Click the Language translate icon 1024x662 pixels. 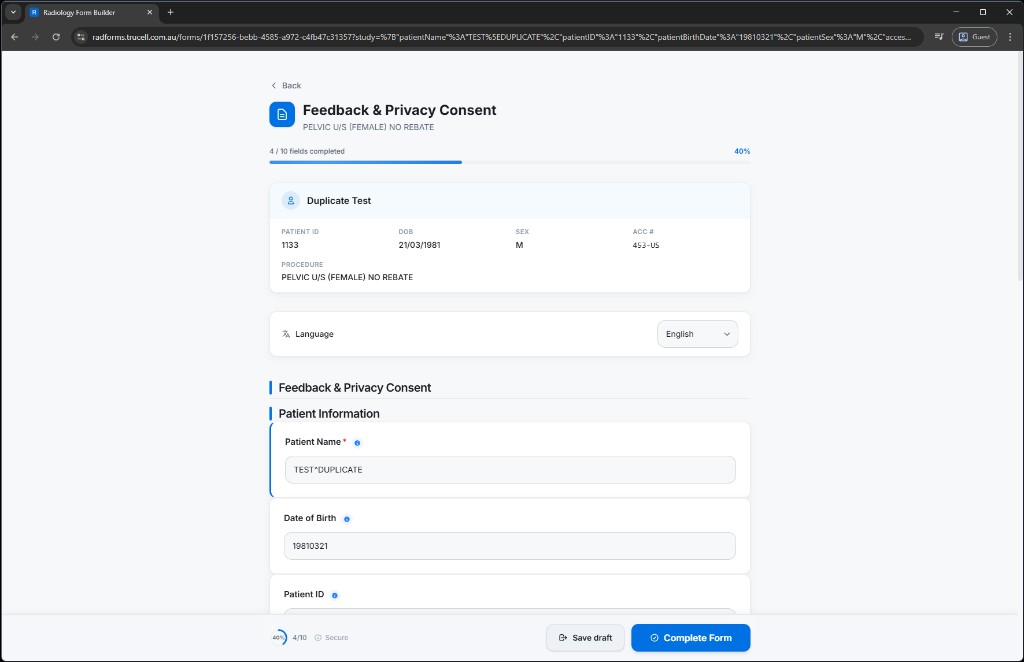coord(286,334)
